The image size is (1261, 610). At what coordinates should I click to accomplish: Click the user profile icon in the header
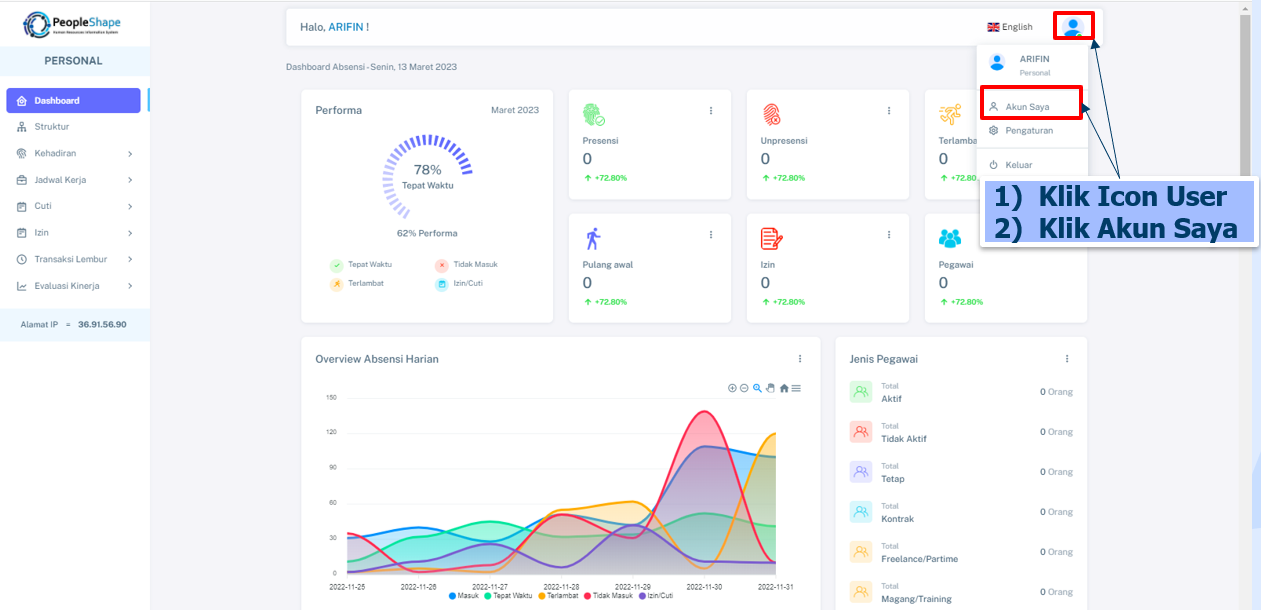pos(1073,26)
